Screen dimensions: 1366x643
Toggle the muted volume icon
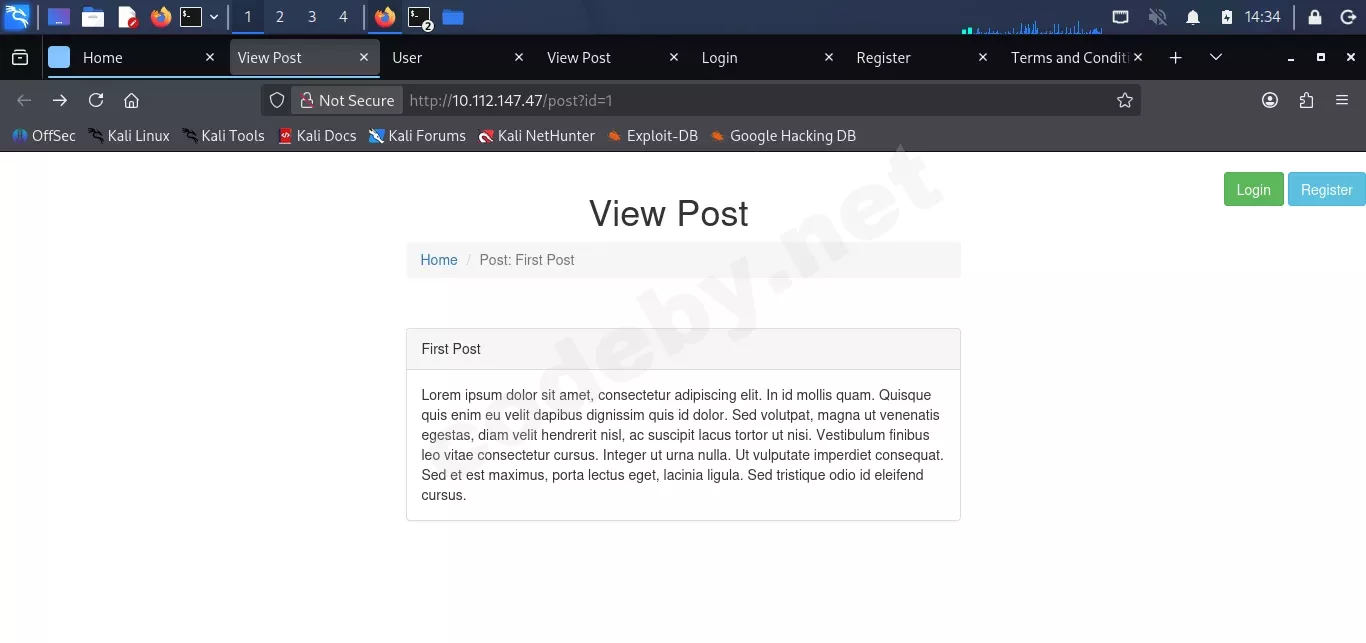pyautogui.click(x=1157, y=17)
